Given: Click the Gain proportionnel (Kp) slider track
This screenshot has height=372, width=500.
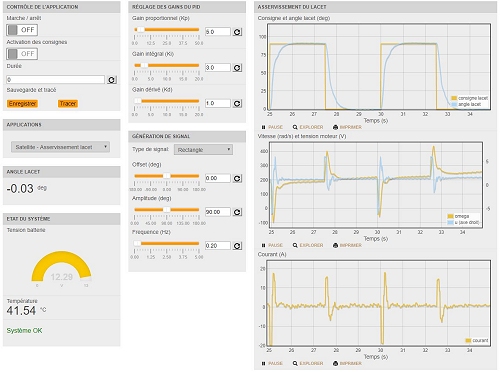Looking at the screenshot, I should [167, 30].
